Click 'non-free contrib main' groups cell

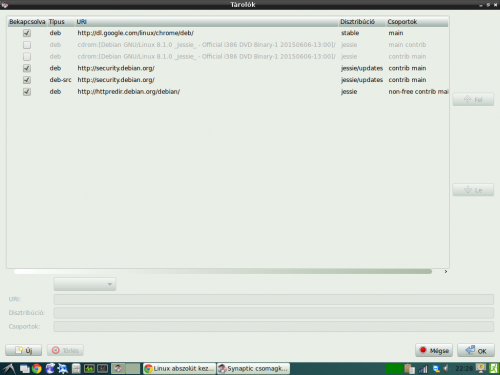tap(418, 91)
